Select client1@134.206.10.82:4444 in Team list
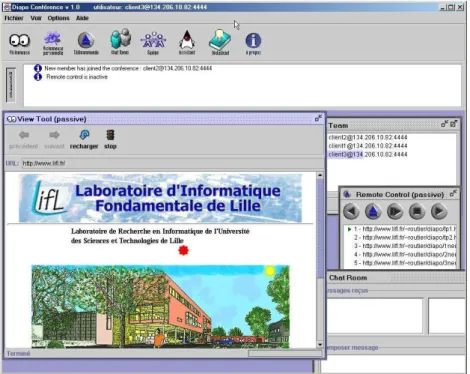Viewport: 470px width, 374px height. (x=368, y=146)
